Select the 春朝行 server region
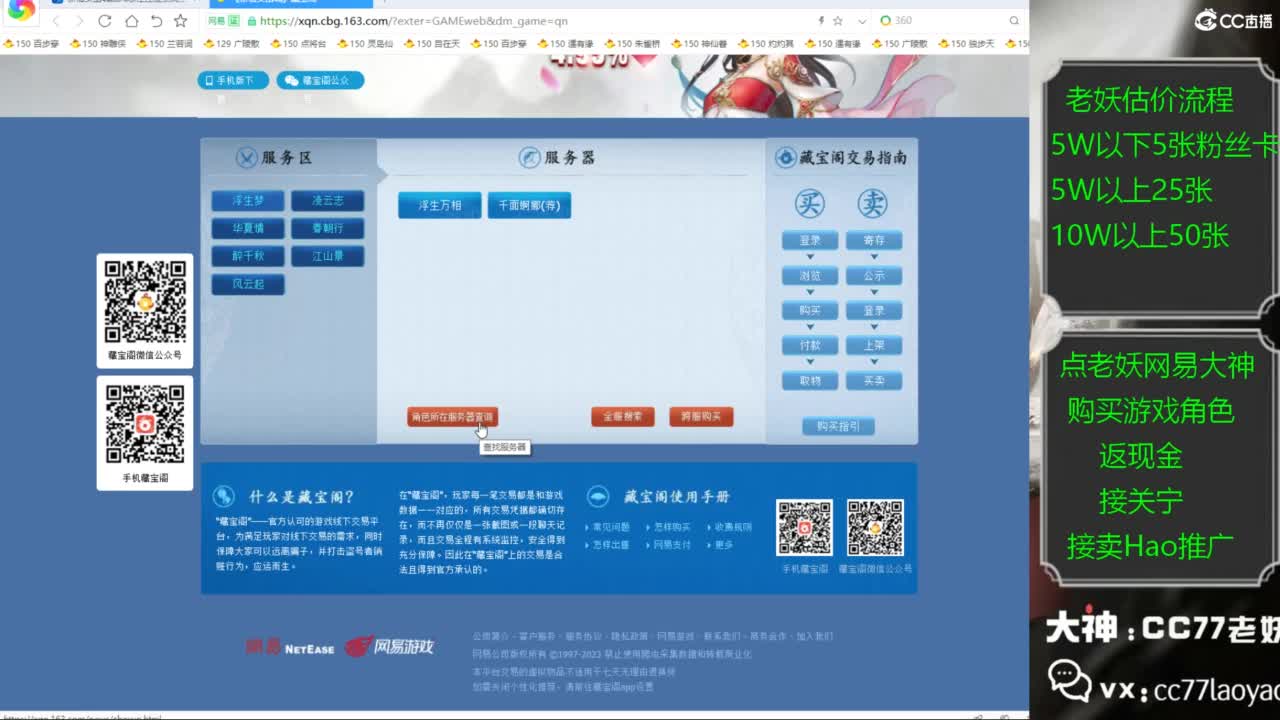The image size is (1280, 720). [327, 228]
